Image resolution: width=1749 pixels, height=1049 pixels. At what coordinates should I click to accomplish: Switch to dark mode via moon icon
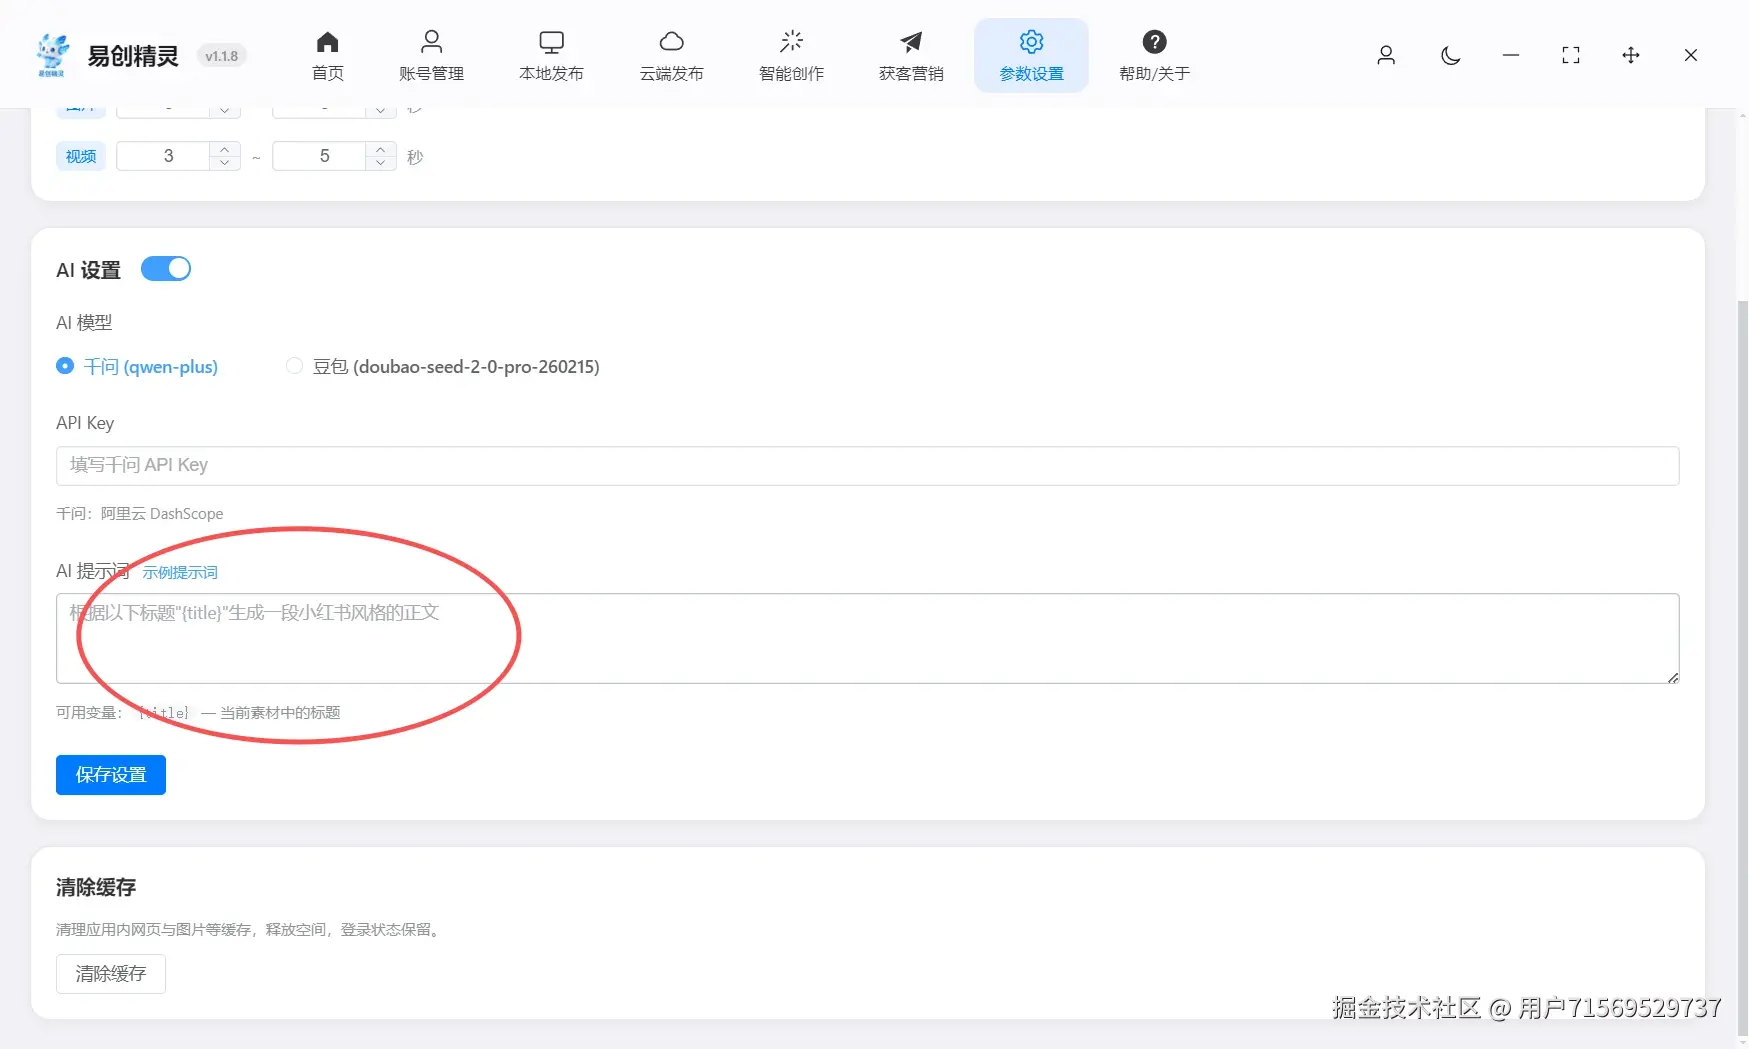pyautogui.click(x=1451, y=55)
